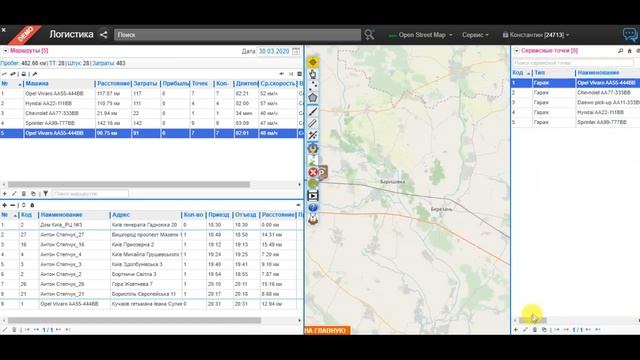640x360 pixels.
Task: Click the Пробег mileage summary label
Action: click(9, 63)
